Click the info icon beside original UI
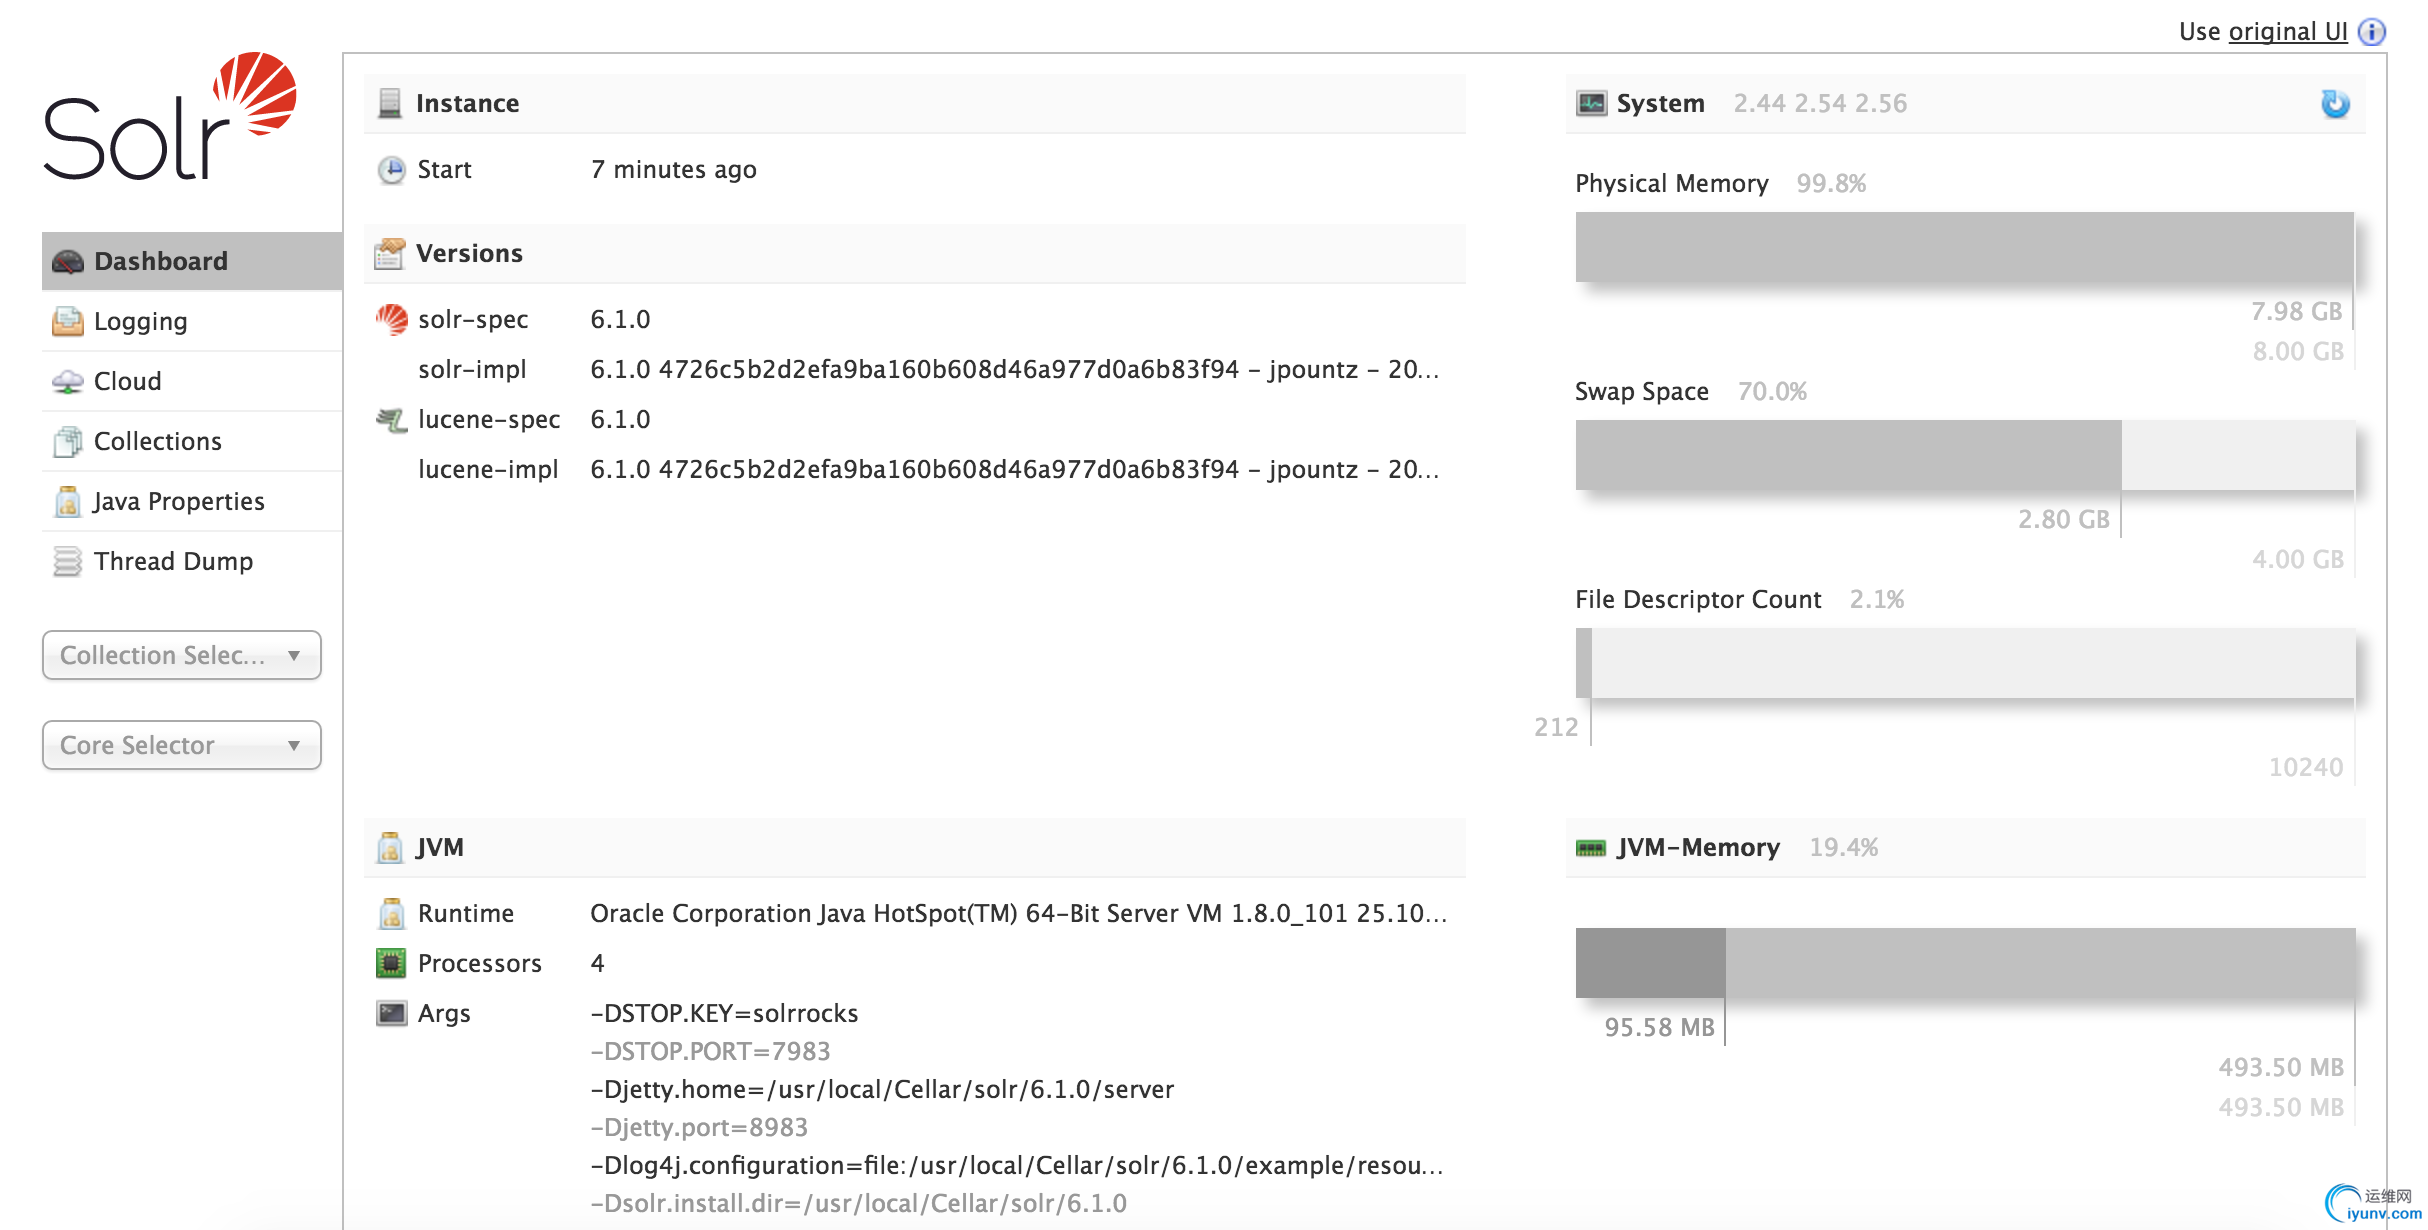 point(2372,32)
